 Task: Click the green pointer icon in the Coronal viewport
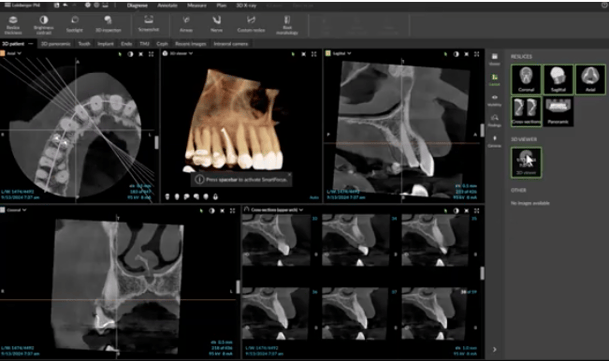click(x=201, y=211)
